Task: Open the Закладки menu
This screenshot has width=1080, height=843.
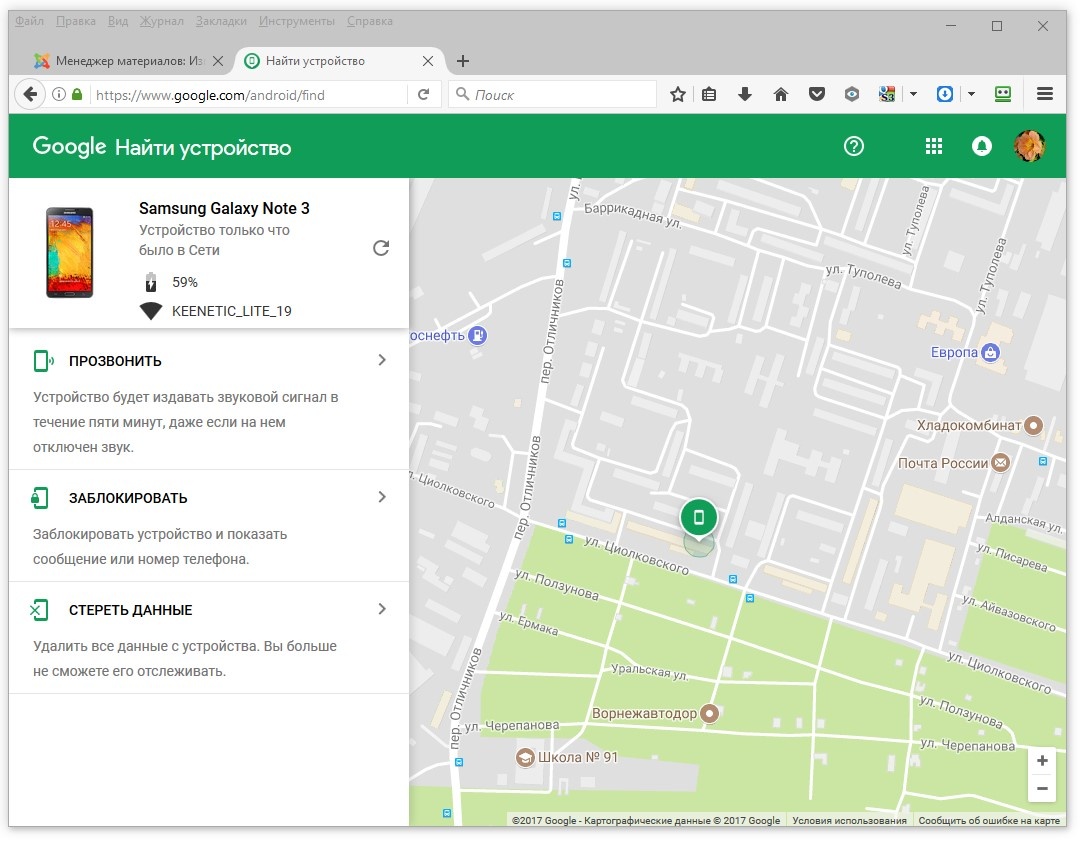Action: click(x=221, y=21)
